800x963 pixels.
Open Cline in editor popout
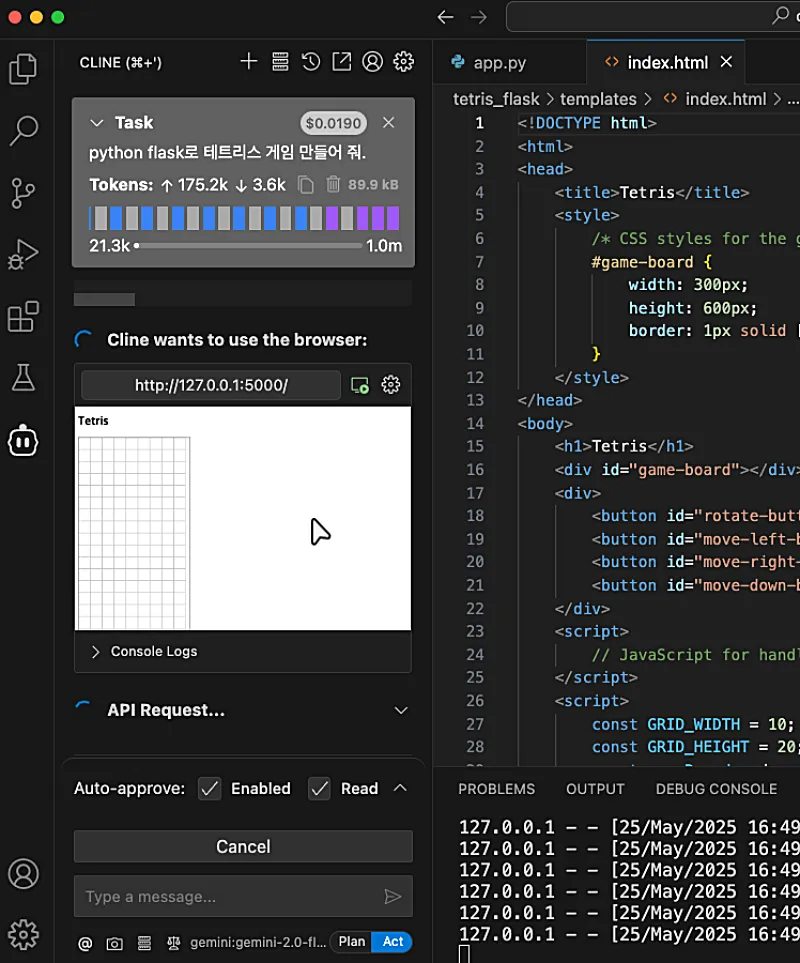(x=341, y=61)
